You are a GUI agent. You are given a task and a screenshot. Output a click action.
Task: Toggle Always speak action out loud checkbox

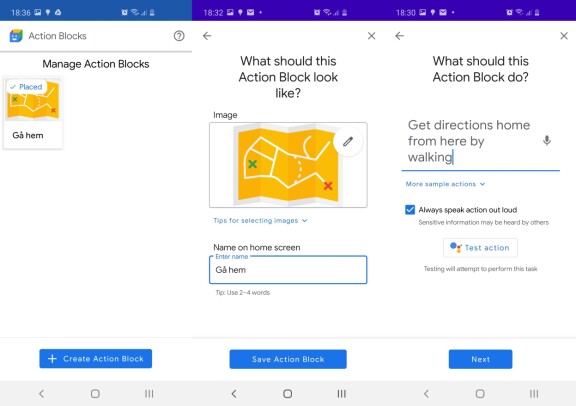[410, 210]
